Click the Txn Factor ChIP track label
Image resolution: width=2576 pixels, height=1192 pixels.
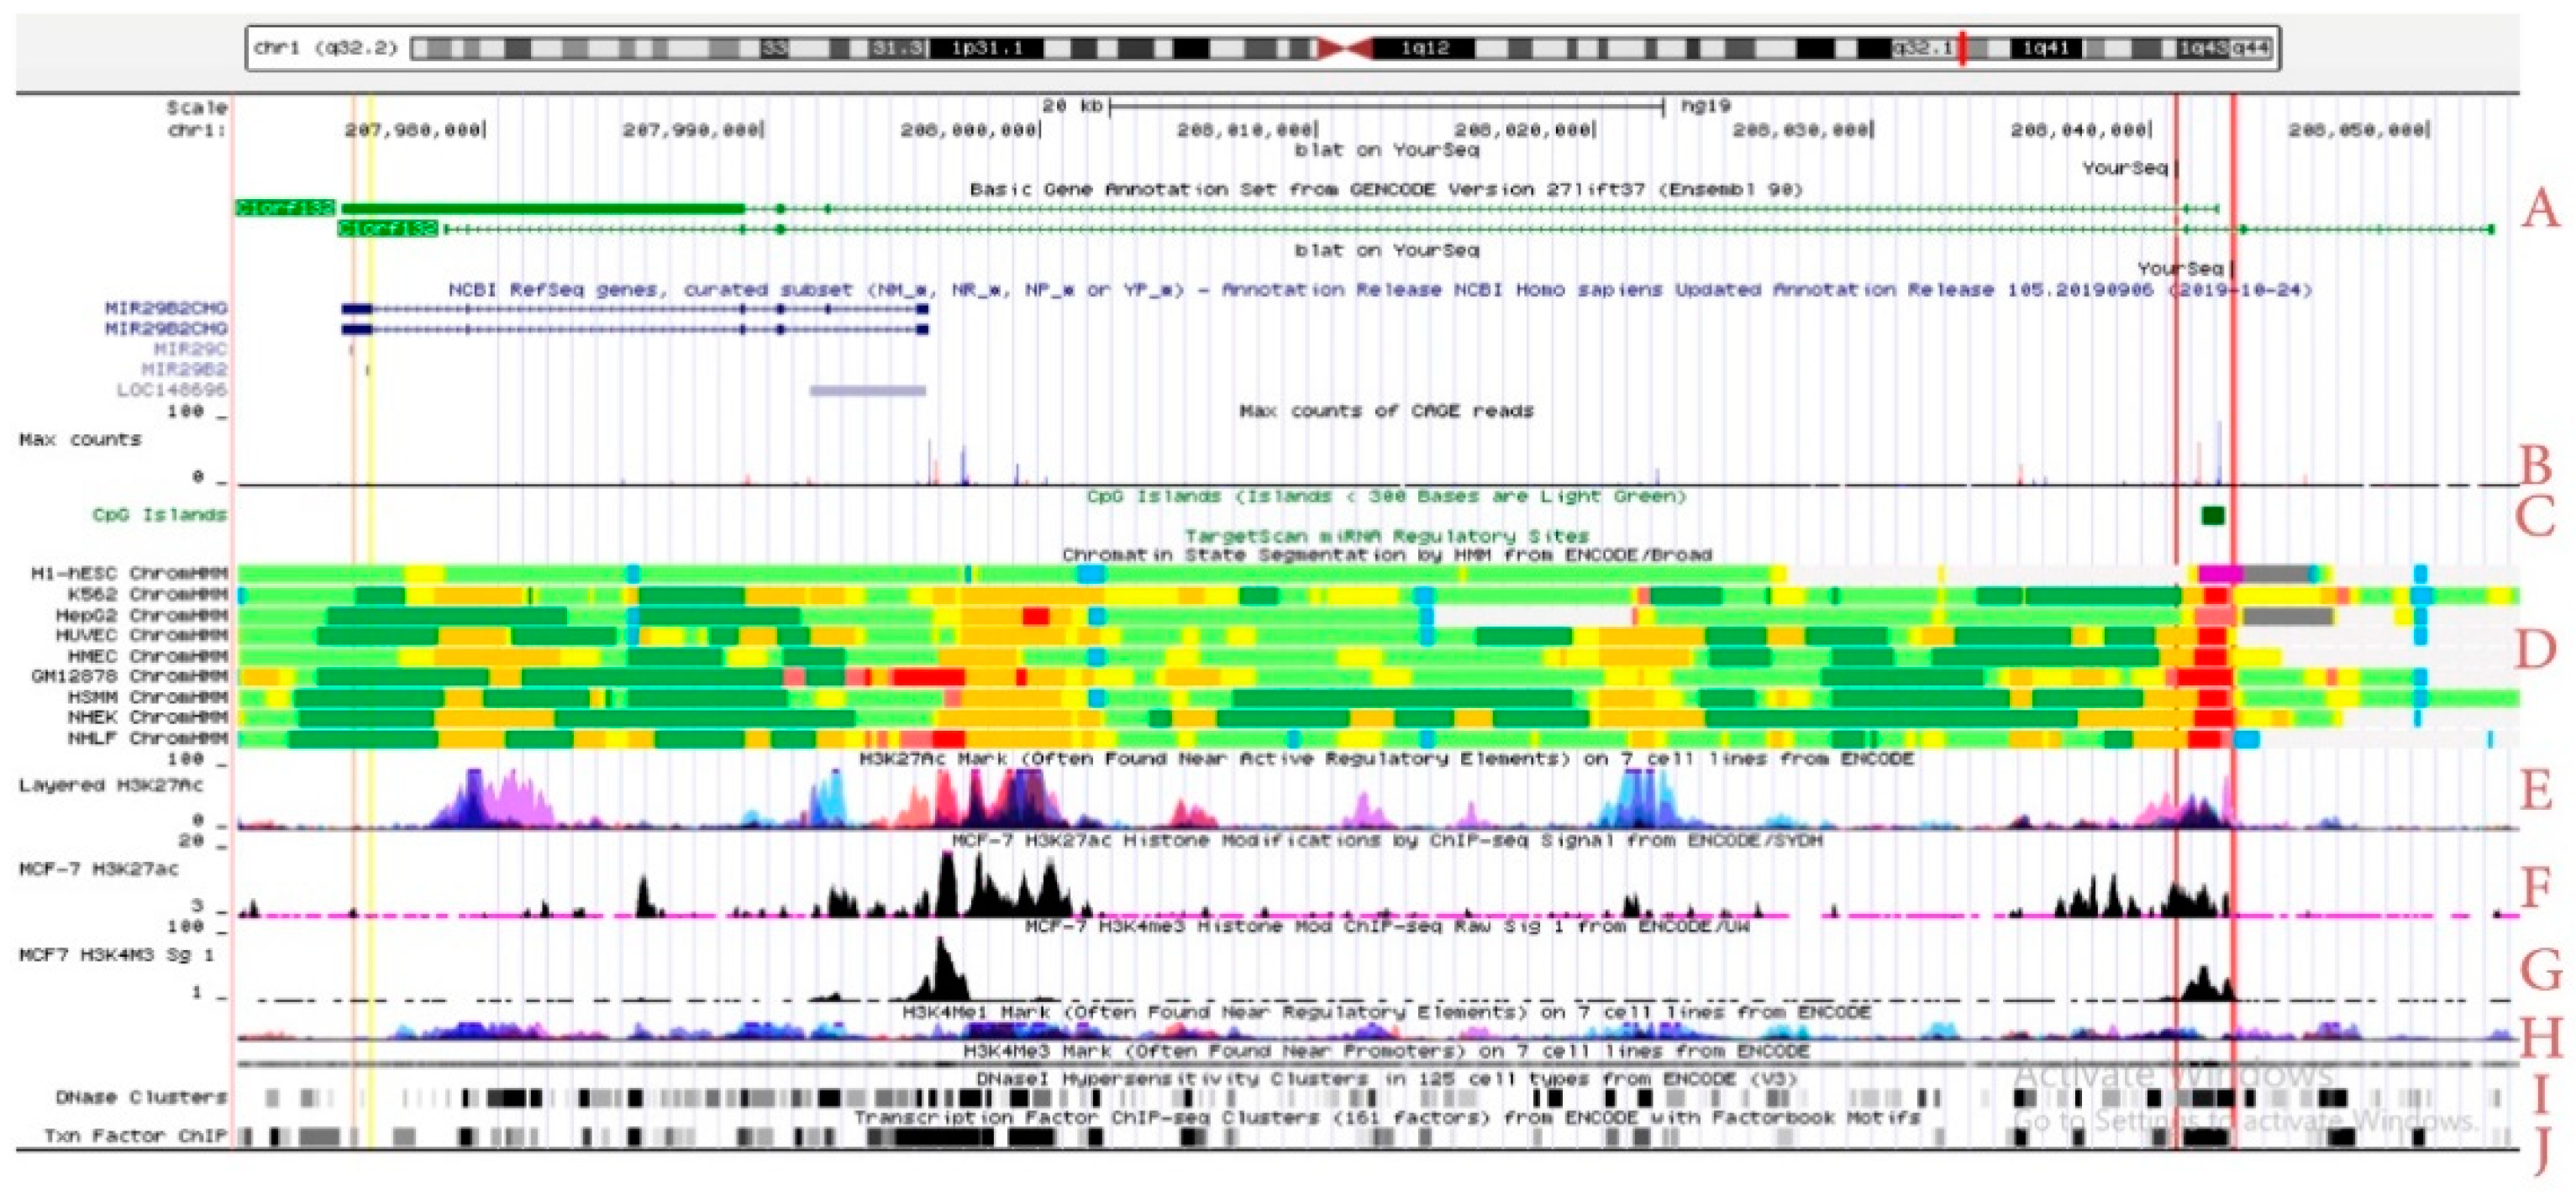click(135, 1136)
